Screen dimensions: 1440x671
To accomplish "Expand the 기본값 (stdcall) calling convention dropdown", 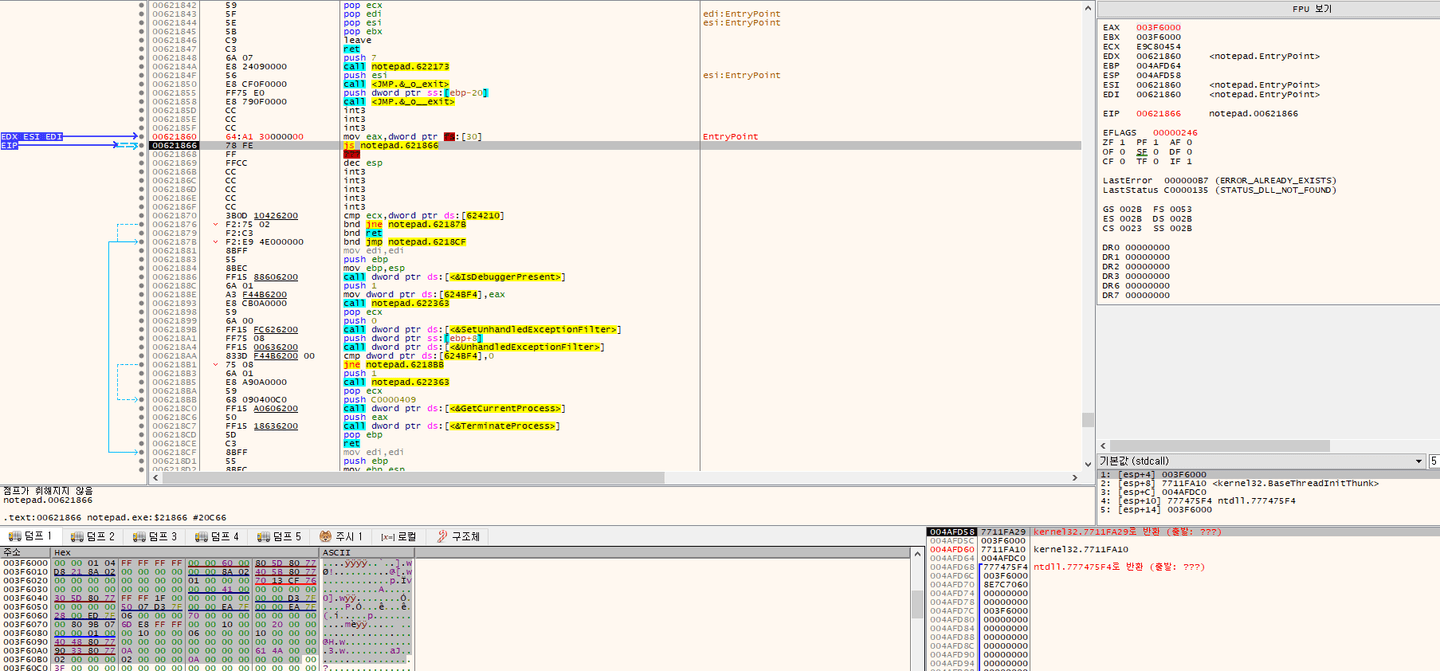I will (1417, 461).
